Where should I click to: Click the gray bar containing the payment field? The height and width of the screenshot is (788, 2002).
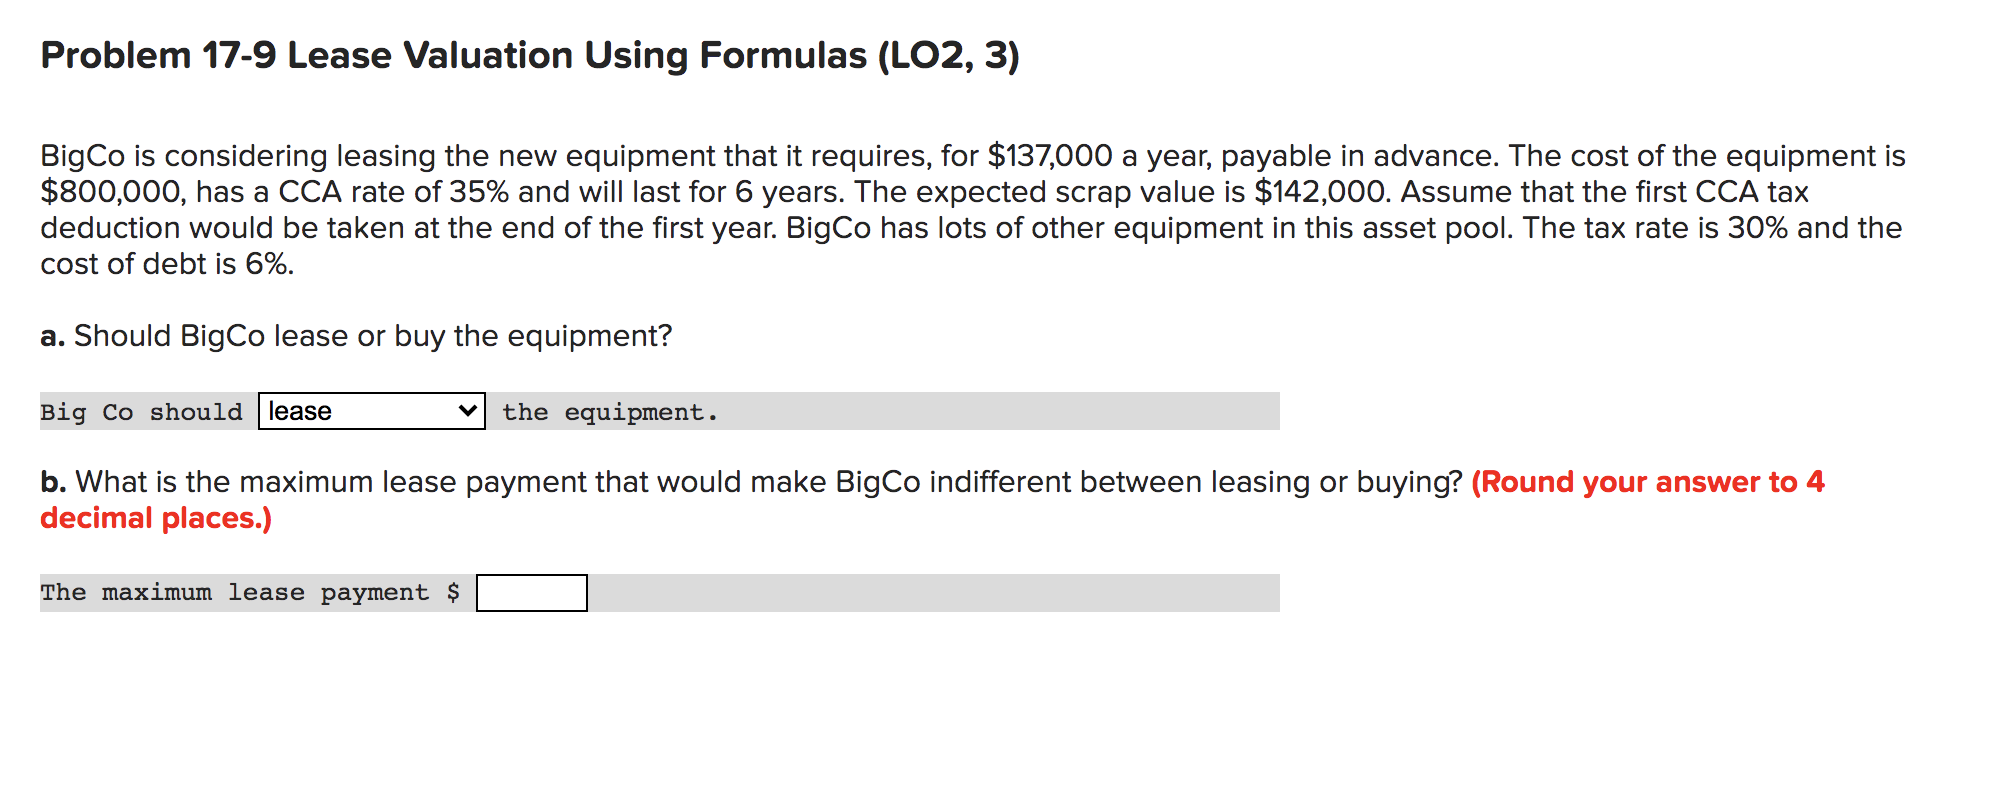point(900,593)
